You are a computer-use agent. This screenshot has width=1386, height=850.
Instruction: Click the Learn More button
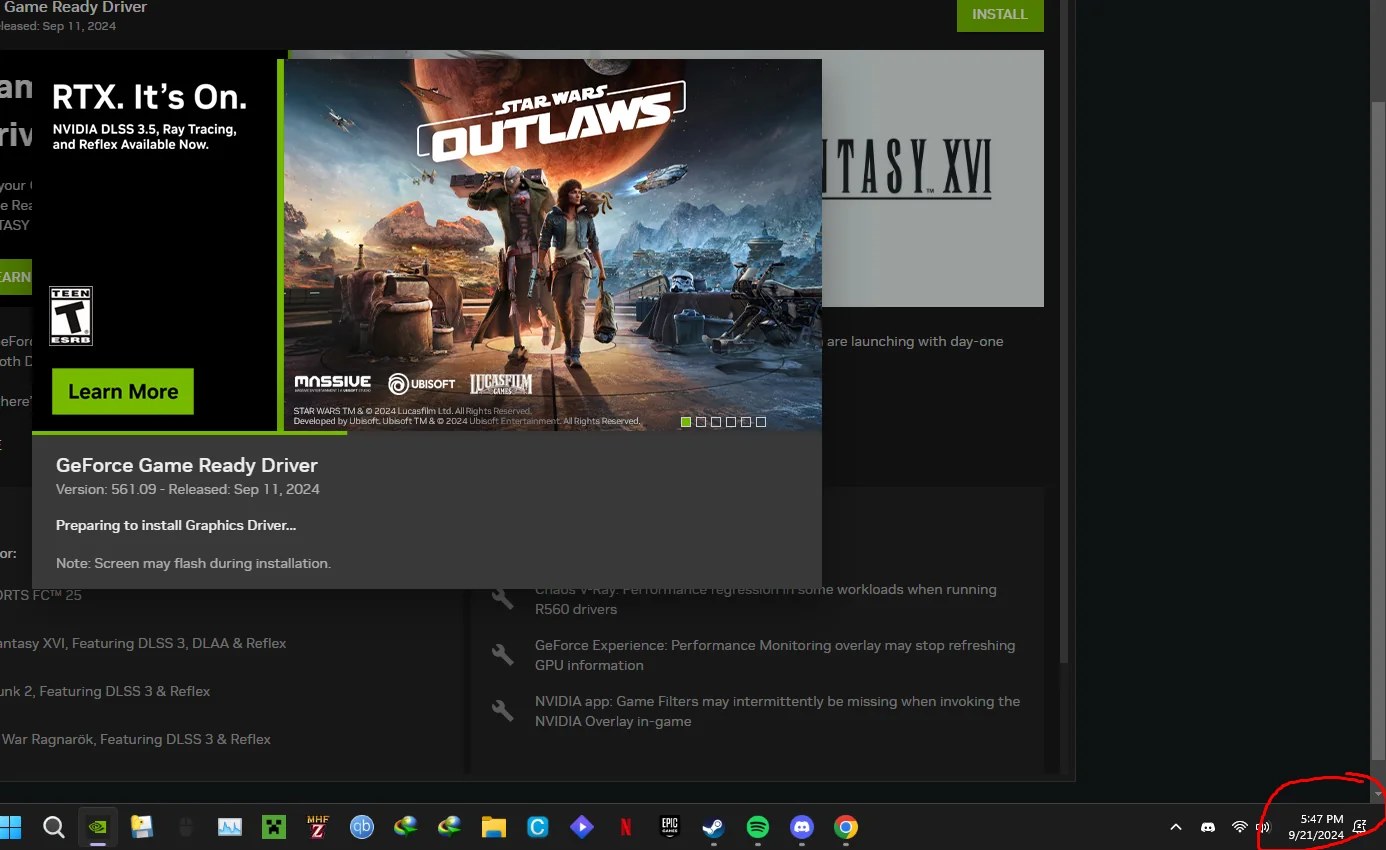click(123, 392)
